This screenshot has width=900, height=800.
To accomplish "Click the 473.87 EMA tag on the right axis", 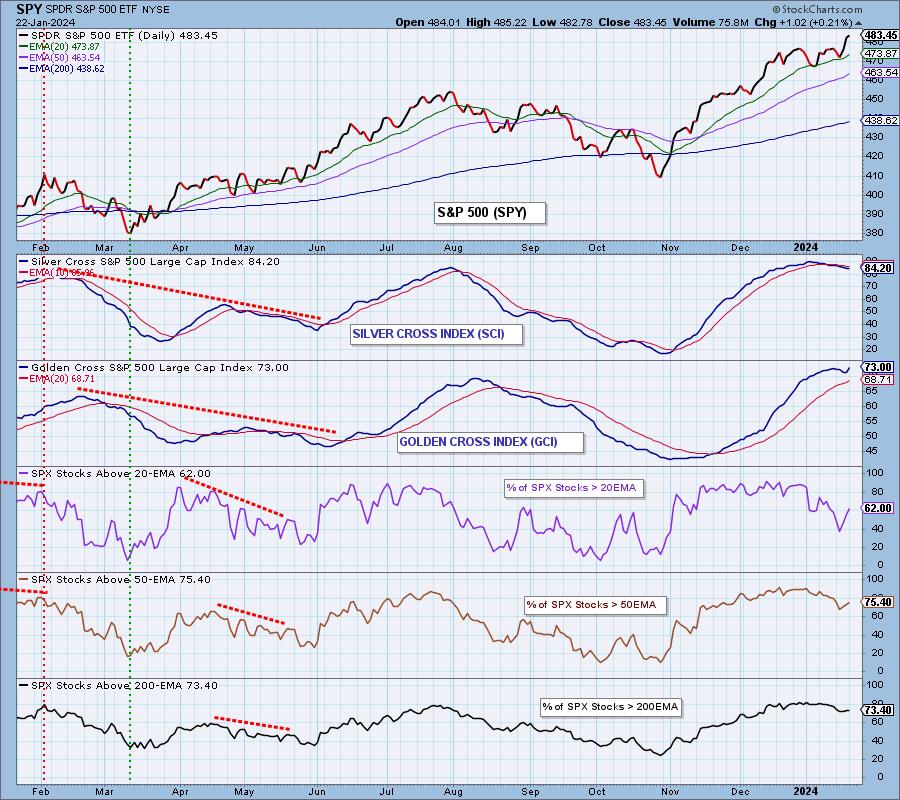I will [x=881, y=53].
